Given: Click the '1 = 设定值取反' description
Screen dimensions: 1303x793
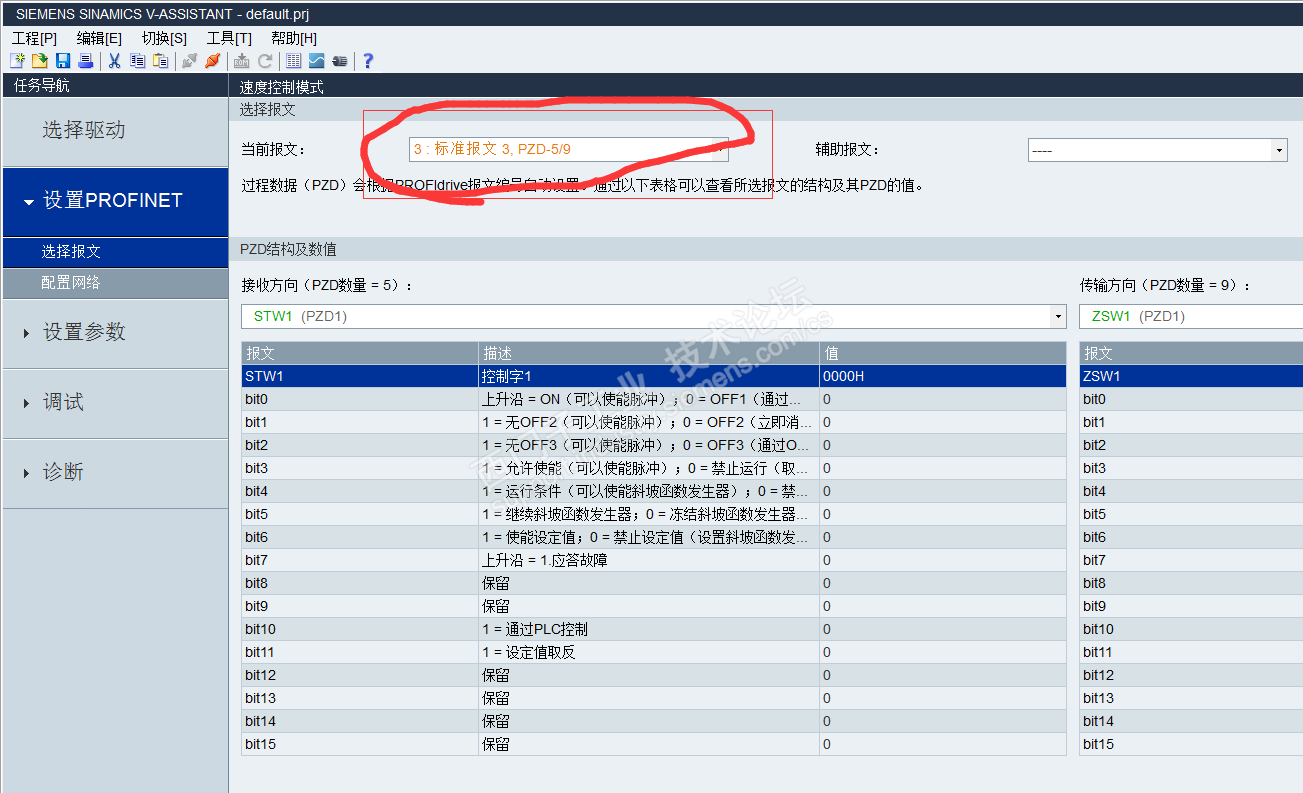Looking at the screenshot, I should point(649,652).
